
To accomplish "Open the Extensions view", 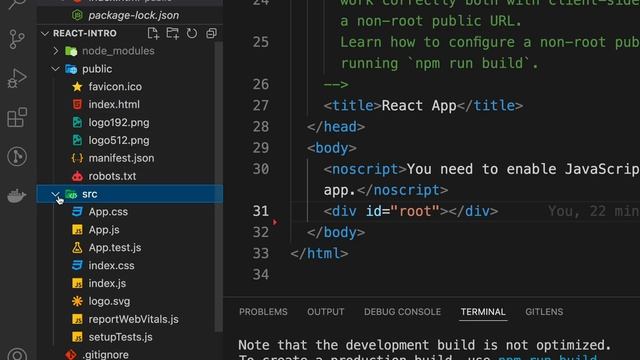I will tap(17, 117).
